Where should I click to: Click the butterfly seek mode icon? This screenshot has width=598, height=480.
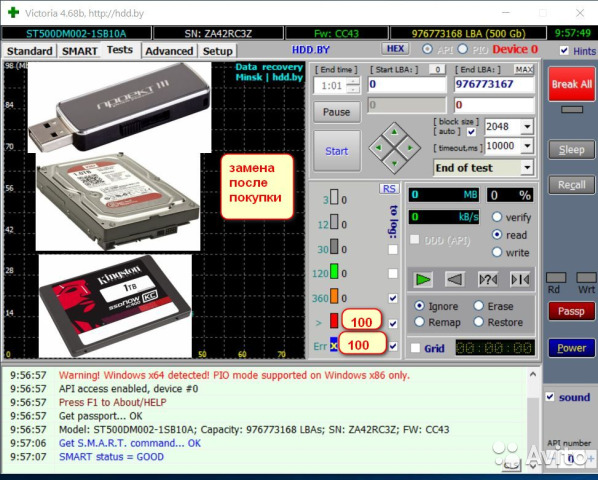coord(520,279)
